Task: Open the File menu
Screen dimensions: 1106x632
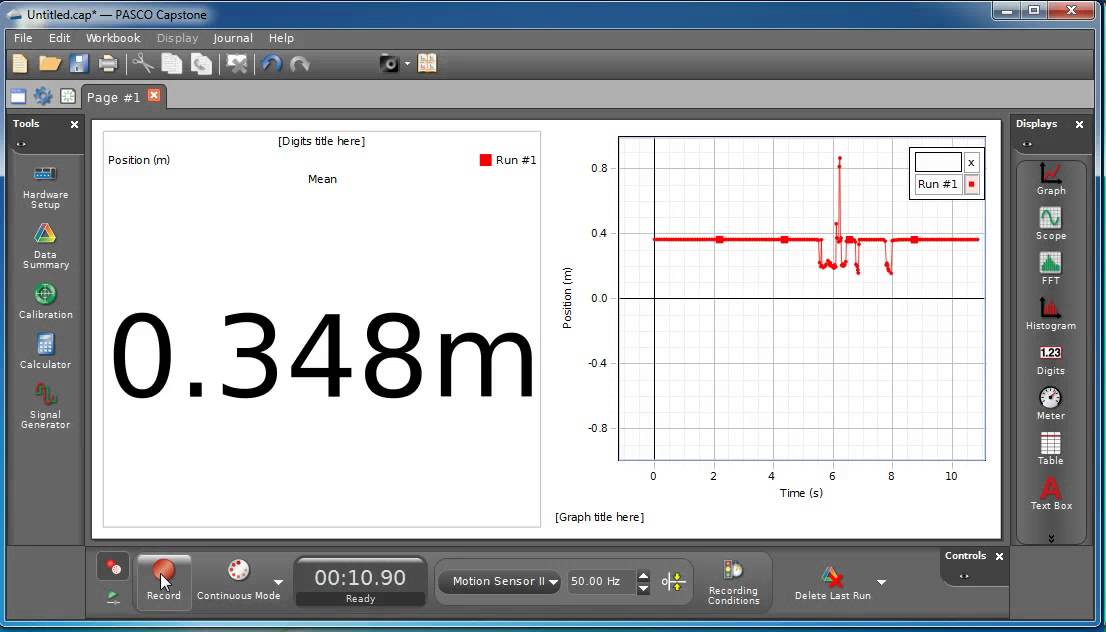Action: 23,38
